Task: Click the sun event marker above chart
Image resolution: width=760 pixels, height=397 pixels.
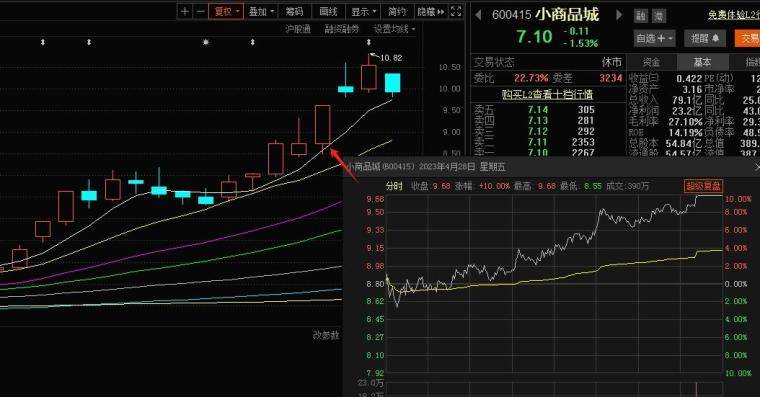Action: point(206,43)
